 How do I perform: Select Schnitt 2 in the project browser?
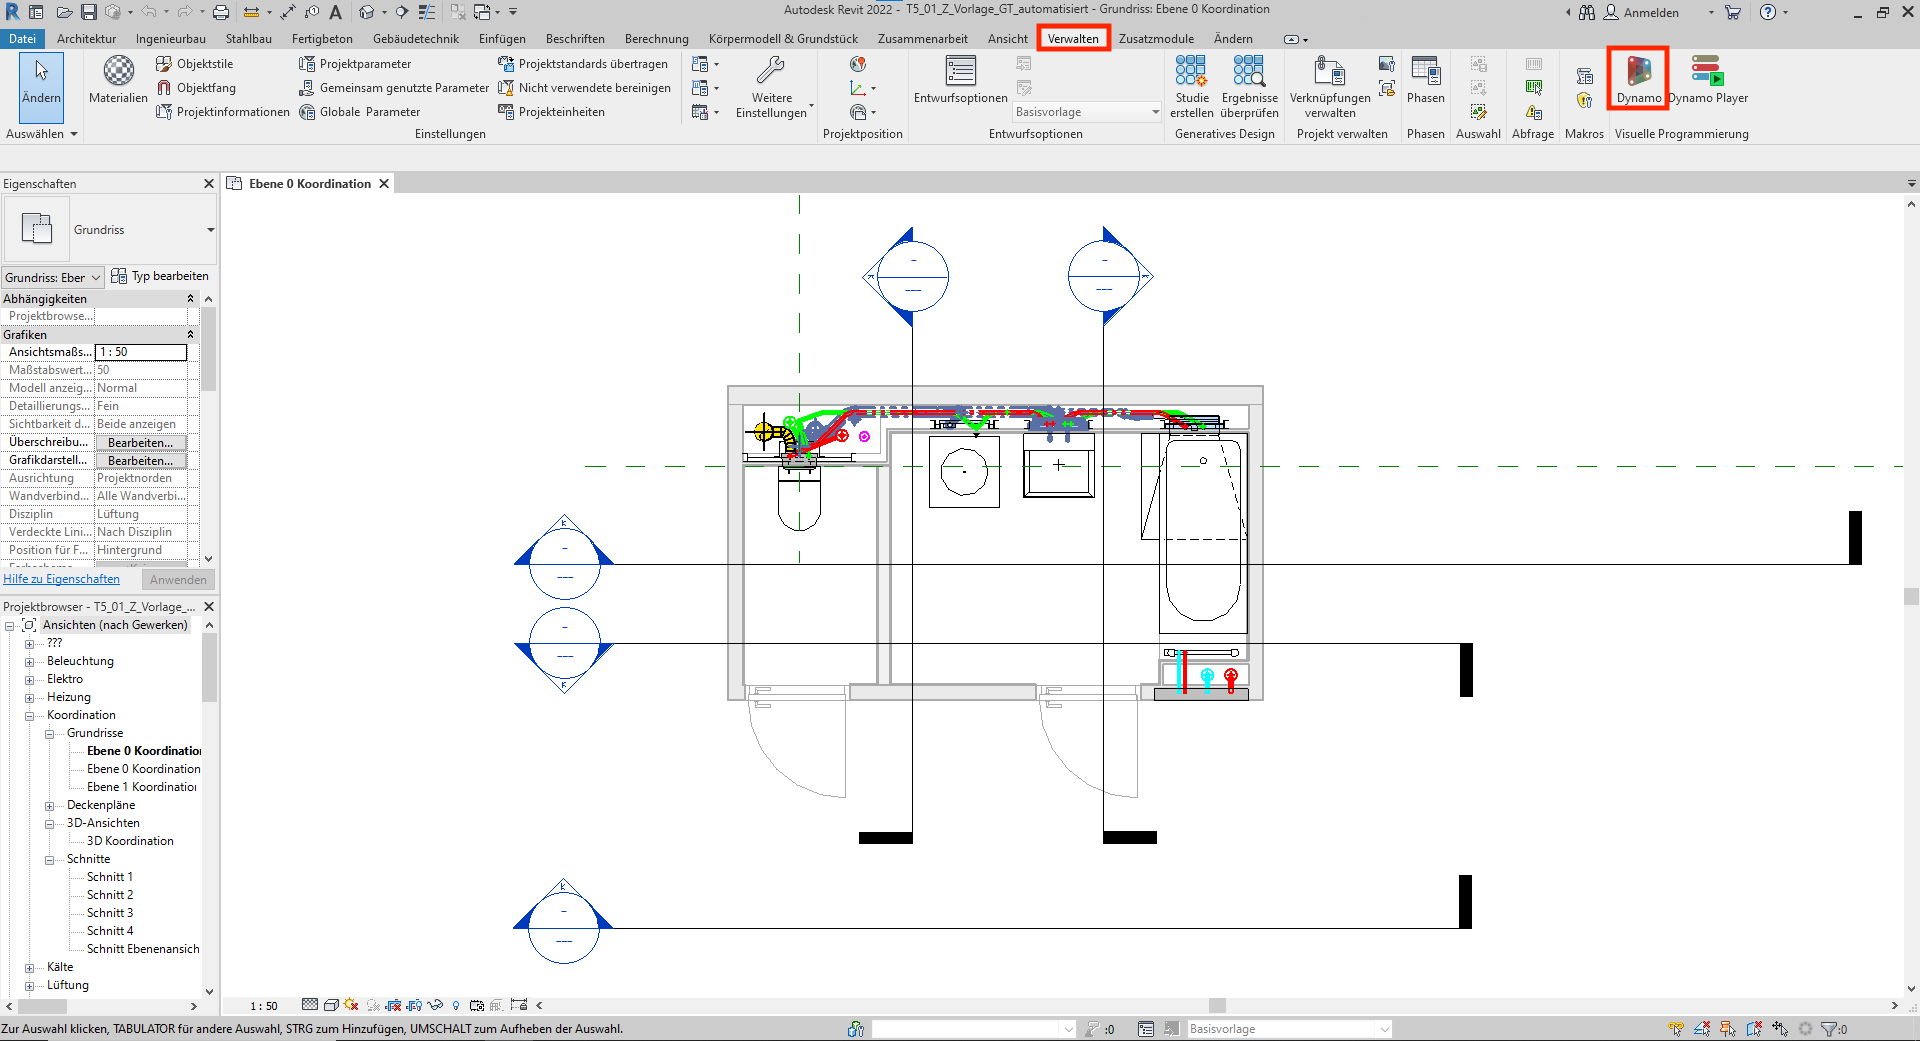point(110,894)
